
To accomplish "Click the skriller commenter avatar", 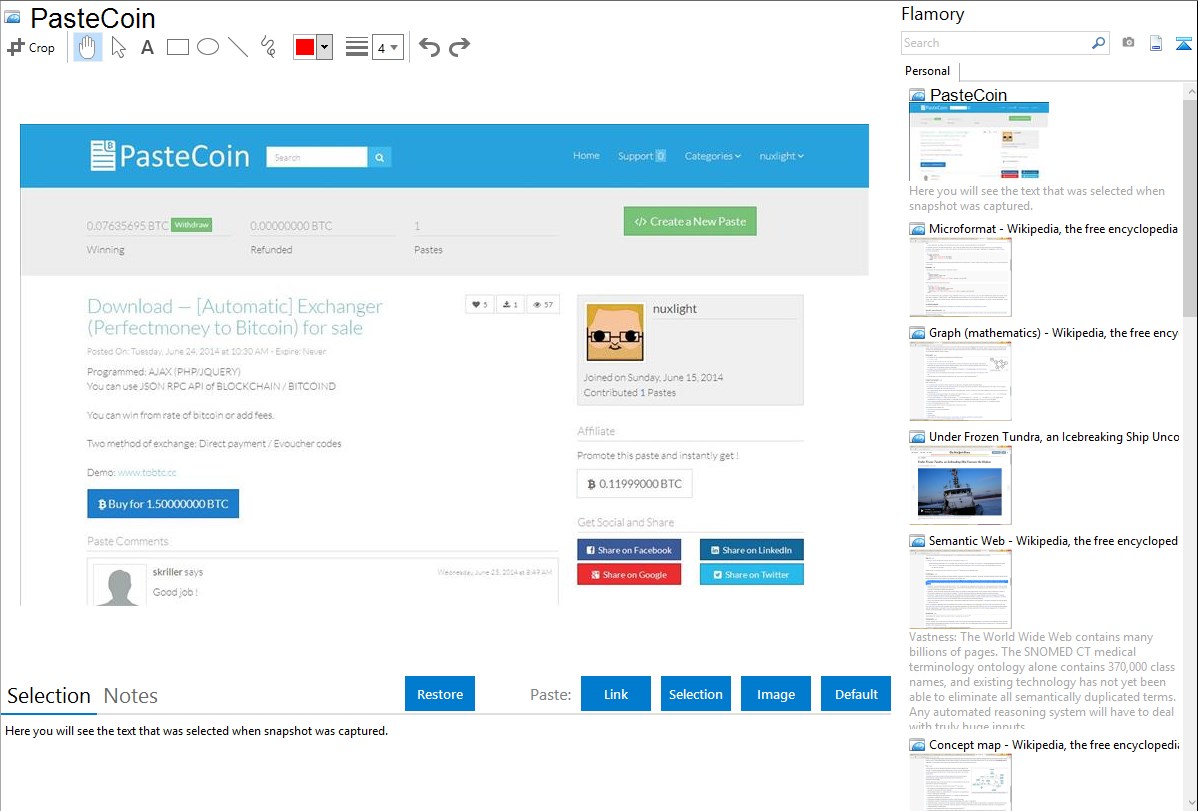I will [119, 585].
